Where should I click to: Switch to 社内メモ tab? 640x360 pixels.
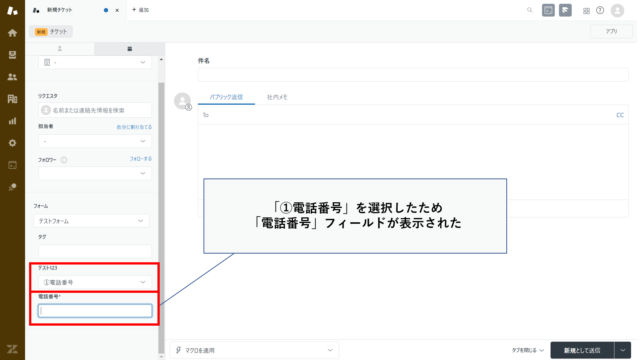click(277, 97)
